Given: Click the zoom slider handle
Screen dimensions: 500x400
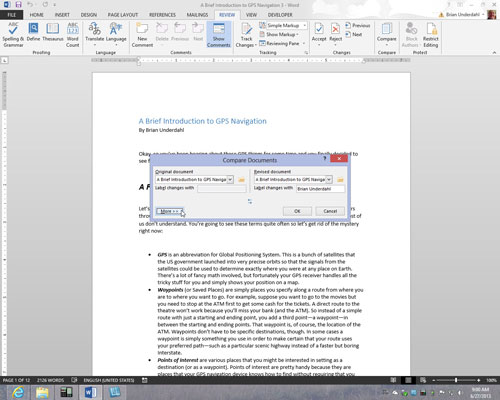Looking at the screenshot, I should pyautogui.click(x=456, y=380).
